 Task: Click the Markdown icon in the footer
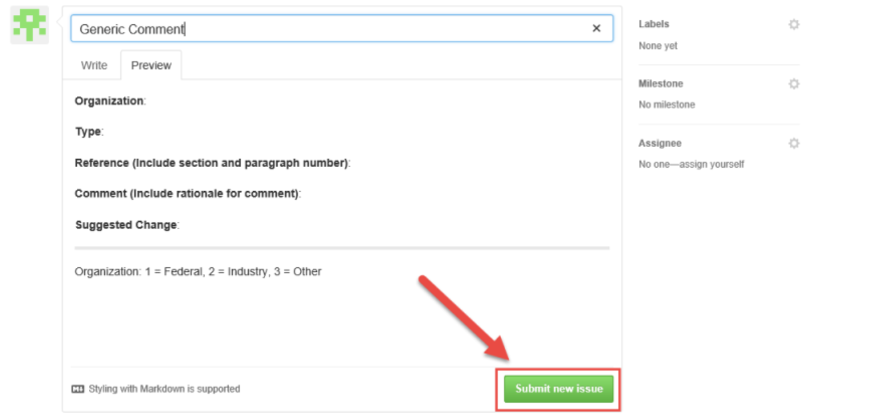[x=77, y=389]
